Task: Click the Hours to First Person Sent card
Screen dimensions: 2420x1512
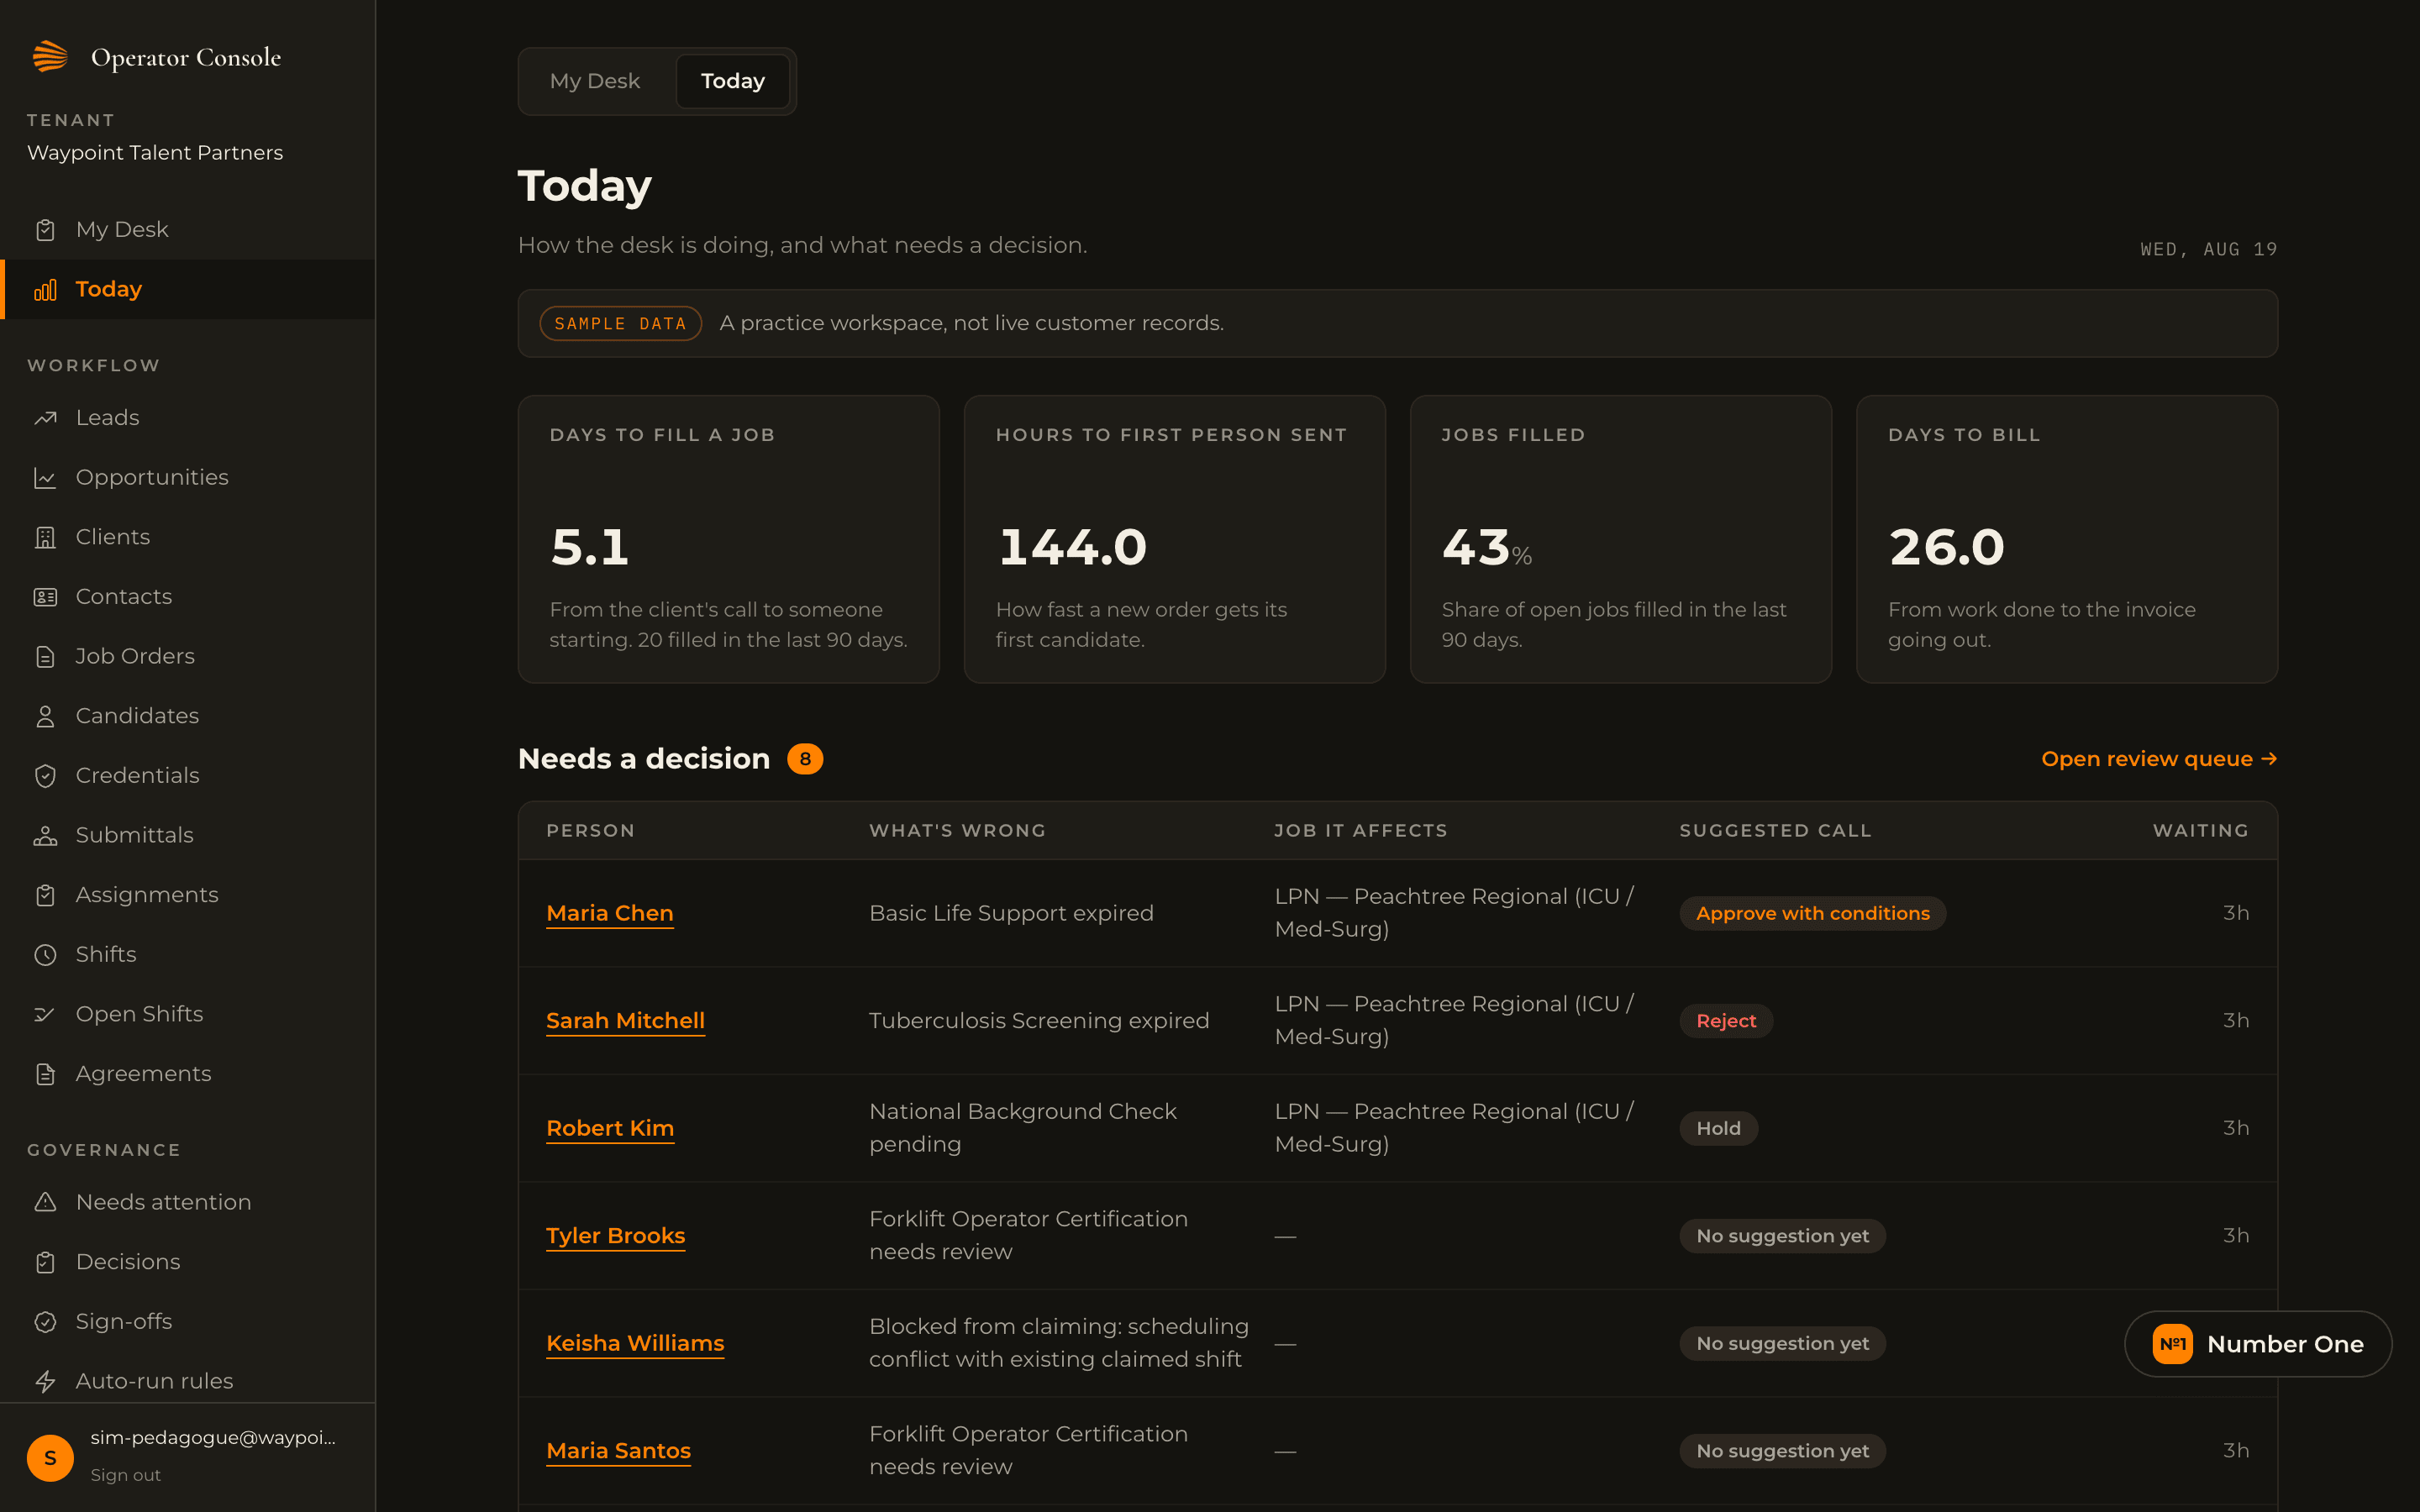Action: point(1174,539)
